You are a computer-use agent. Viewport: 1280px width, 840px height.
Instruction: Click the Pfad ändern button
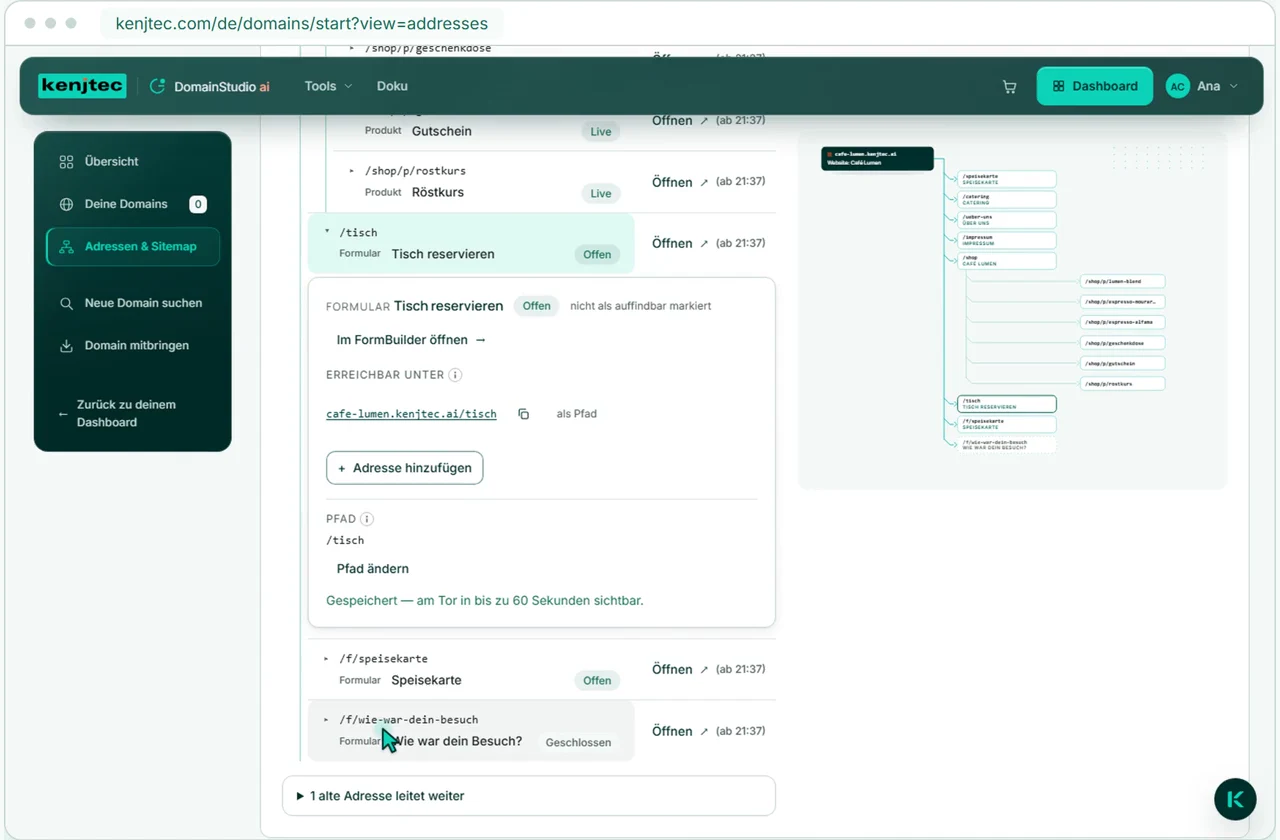[373, 568]
